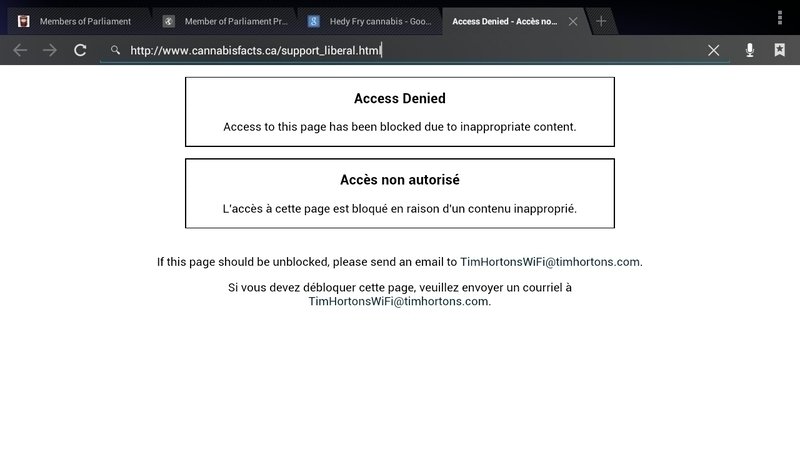Open the Hedy Fry cannabis Google tab
This screenshot has height=450, width=800.
[x=375, y=21]
